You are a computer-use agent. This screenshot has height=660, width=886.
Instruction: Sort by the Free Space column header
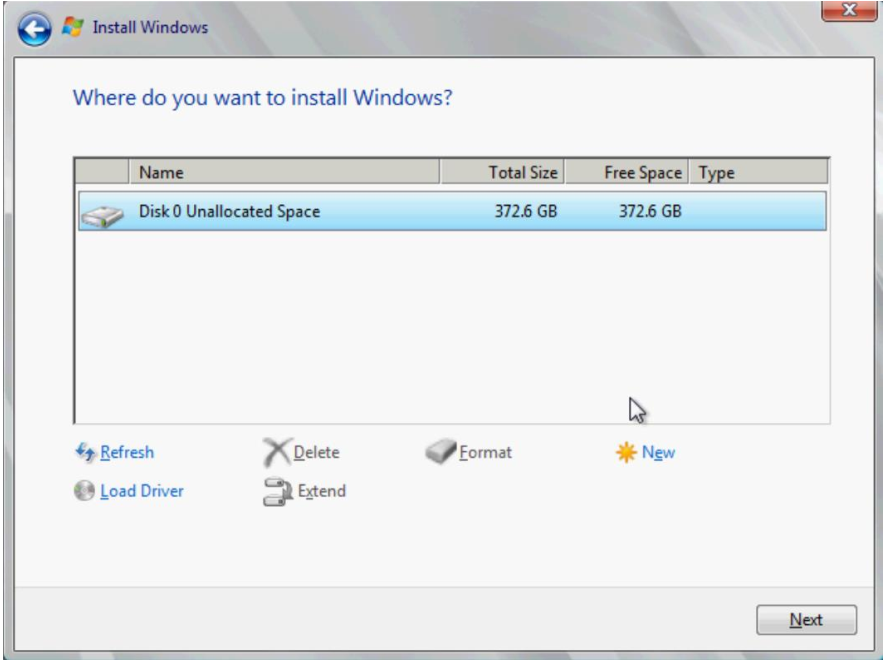pos(627,172)
